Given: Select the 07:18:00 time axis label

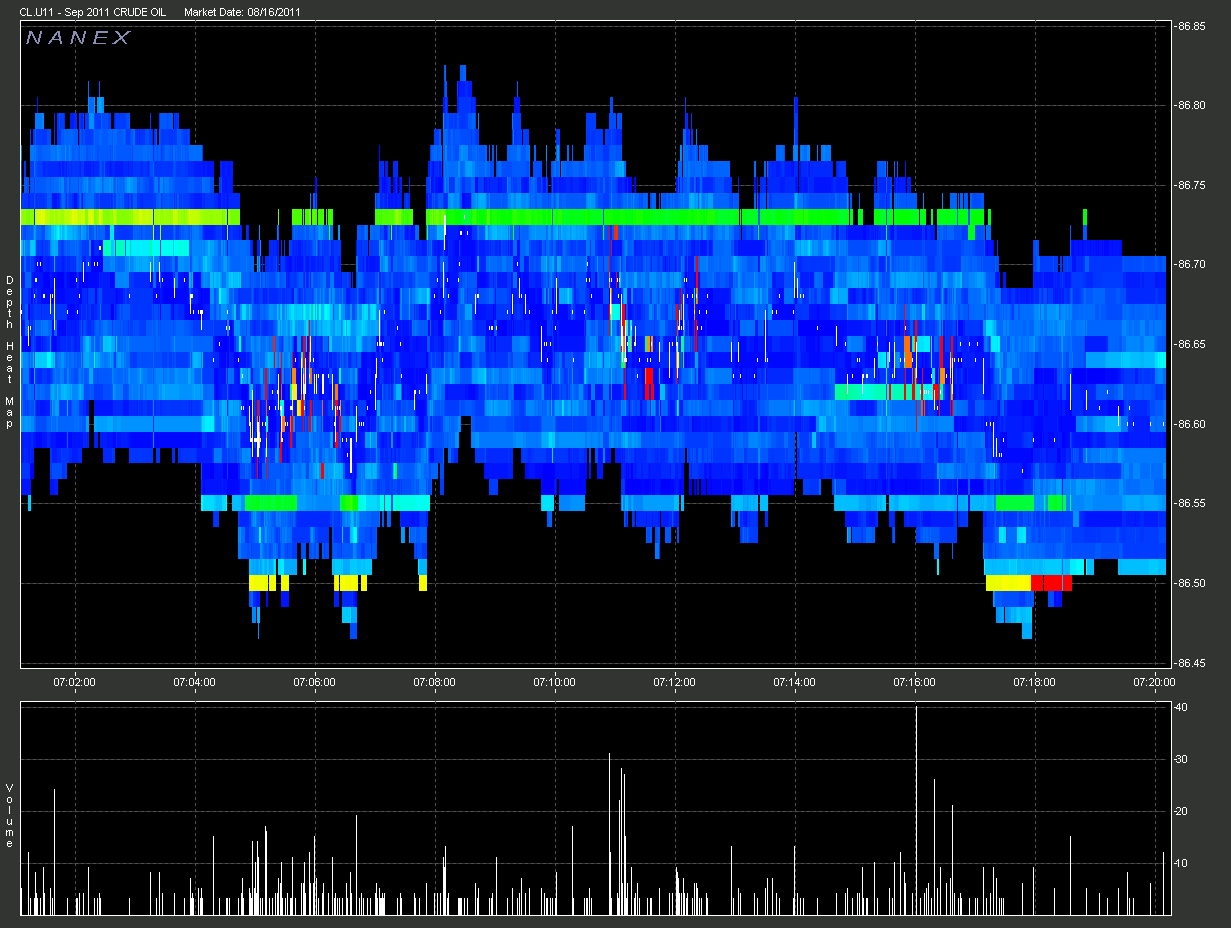Looking at the screenshot, I should [x=1035, y=682].
